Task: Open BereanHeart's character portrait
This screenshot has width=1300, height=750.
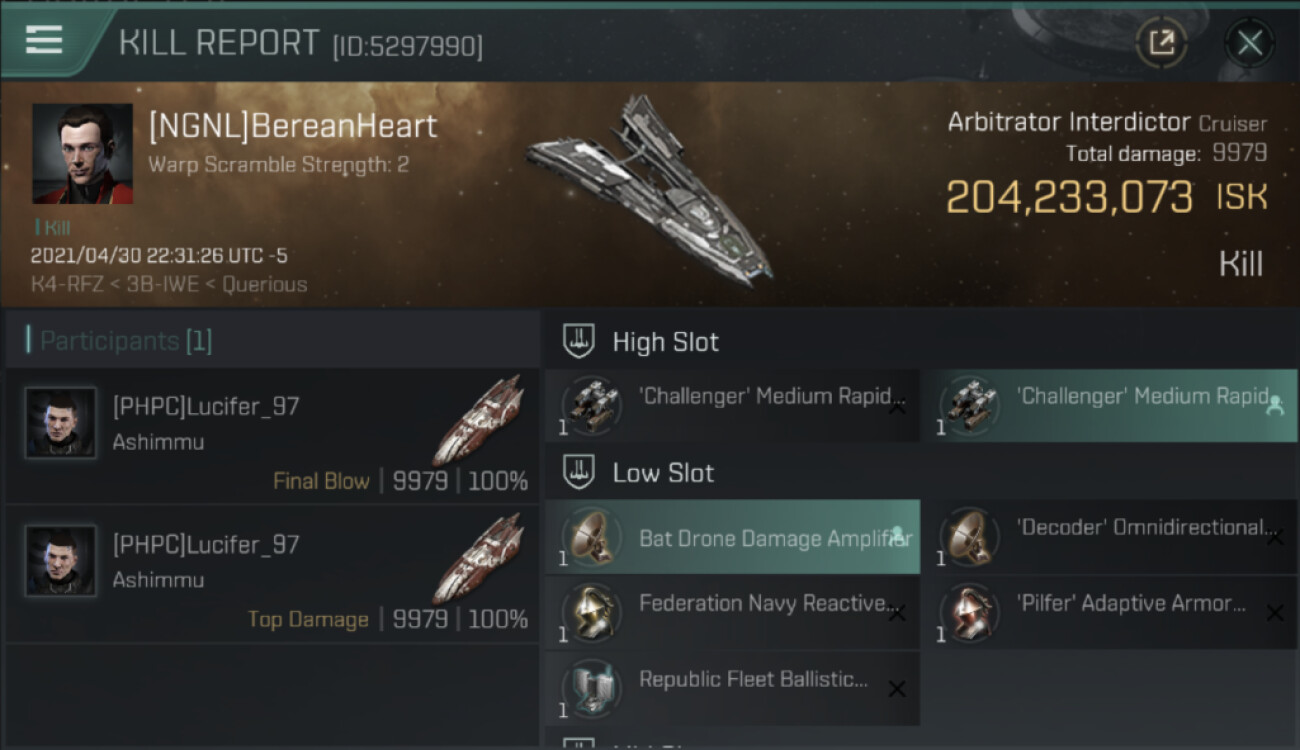Action: [82, 153]
